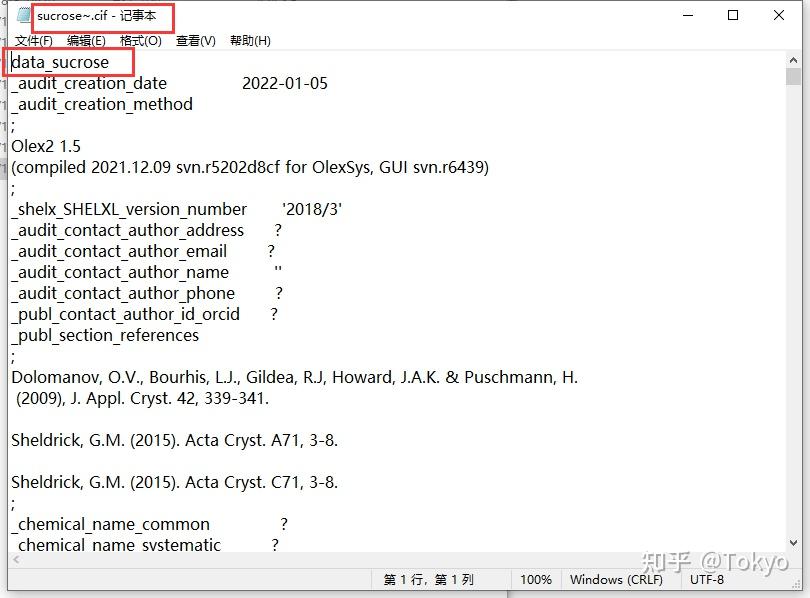Image resolution: width=810 pixels, height=598 pixels.
Task: Click the UTF-8 encoding indicator in status bar
Action: [708, 579]
